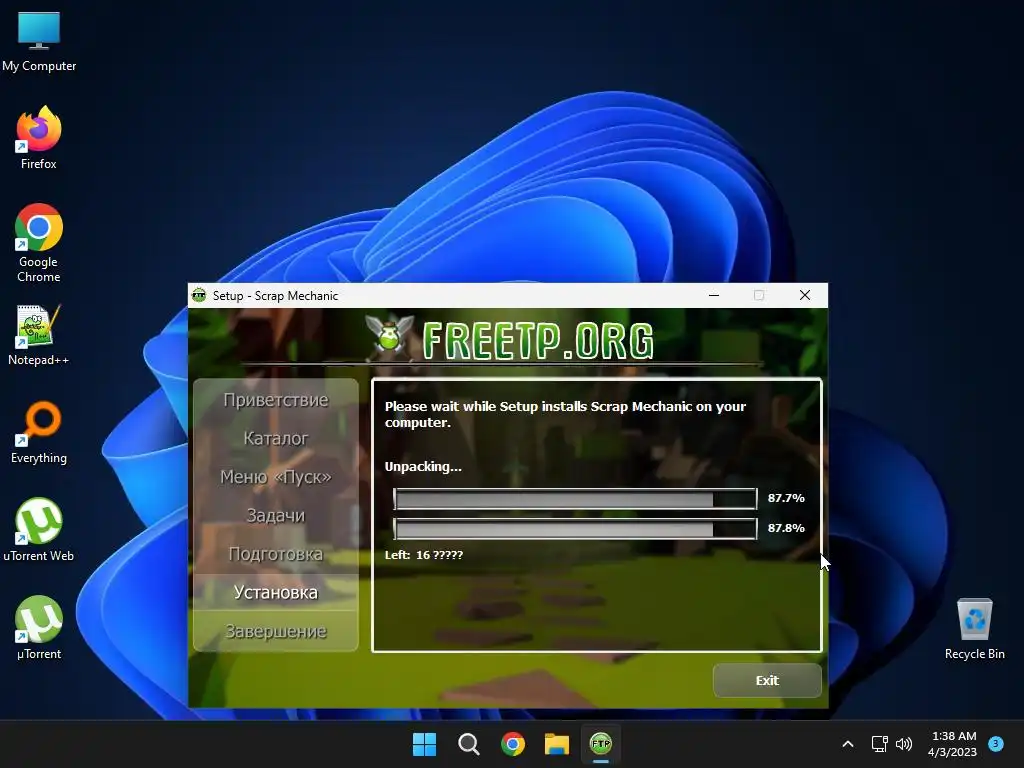This screenshot has width=1024, height=768.
Task: Click the 87.8% percentage label
Action: pyautogui.click(x=786, y=528)
